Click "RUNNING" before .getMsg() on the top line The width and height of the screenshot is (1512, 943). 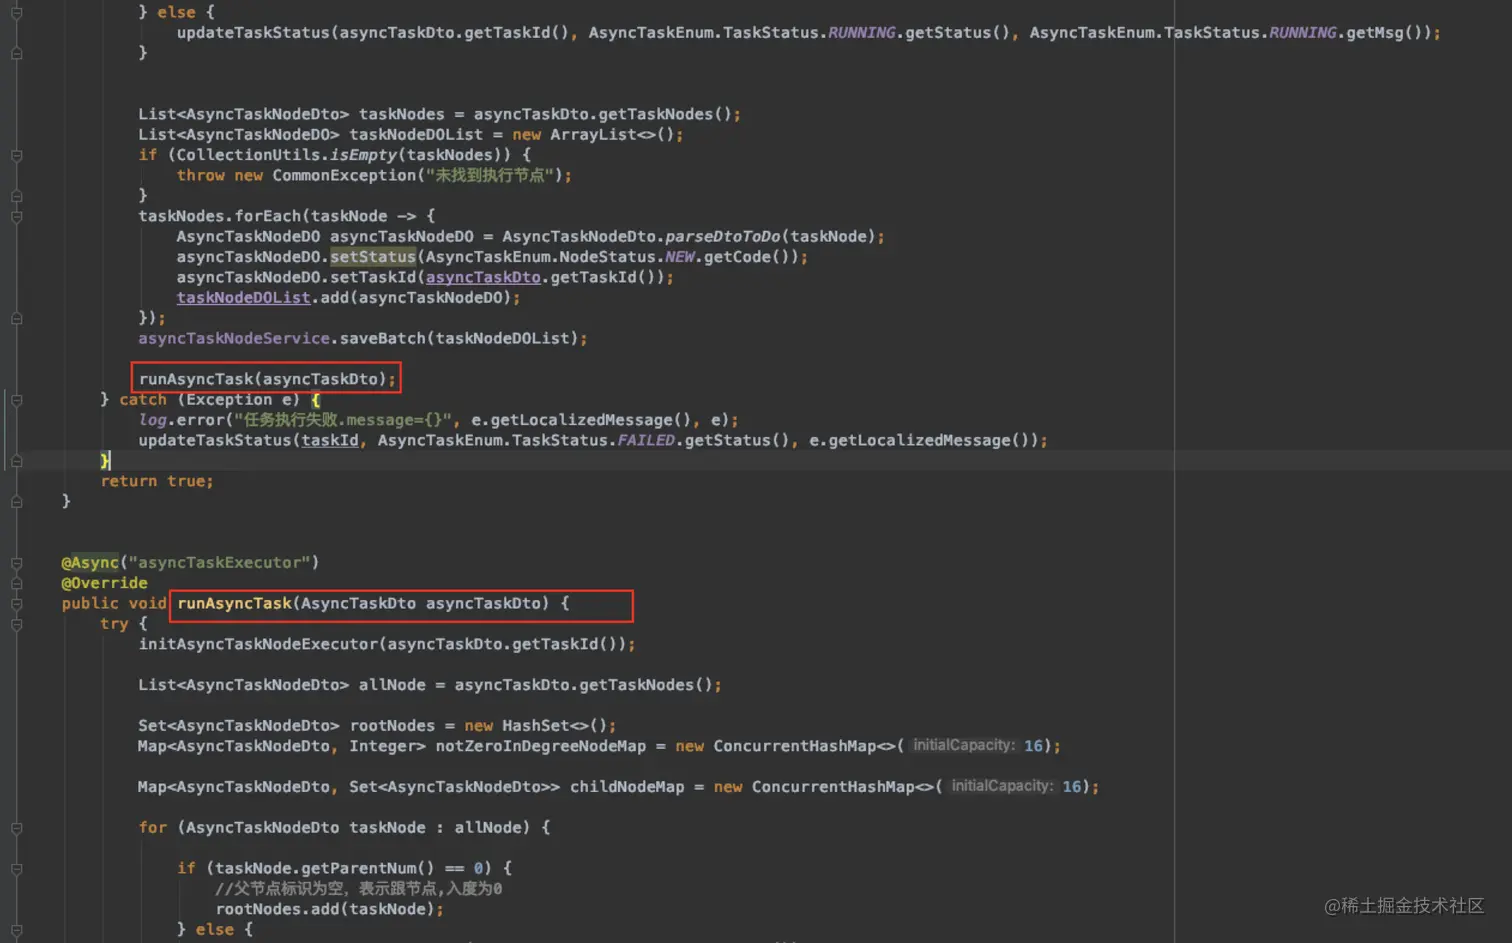coord(1303,33)
